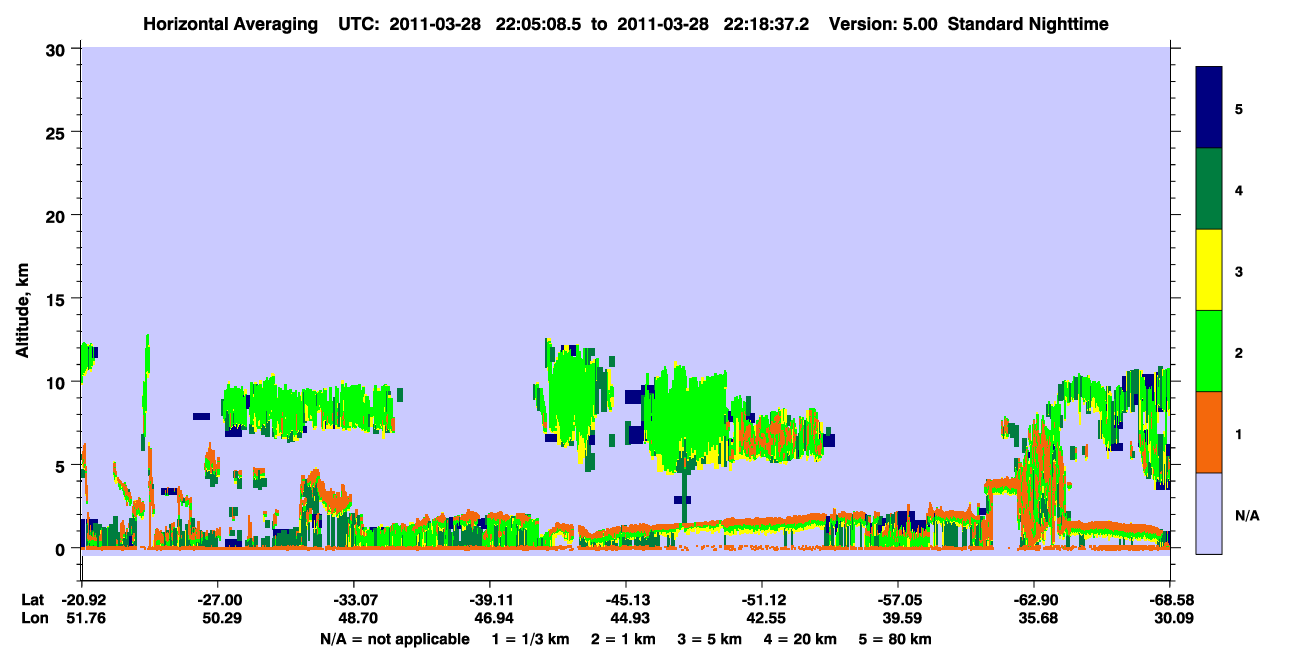The width and height of the screenshot is (1300, 667).
Task: Click legend text 'N/A = not applicable'
Action: [x=394, y=639]
